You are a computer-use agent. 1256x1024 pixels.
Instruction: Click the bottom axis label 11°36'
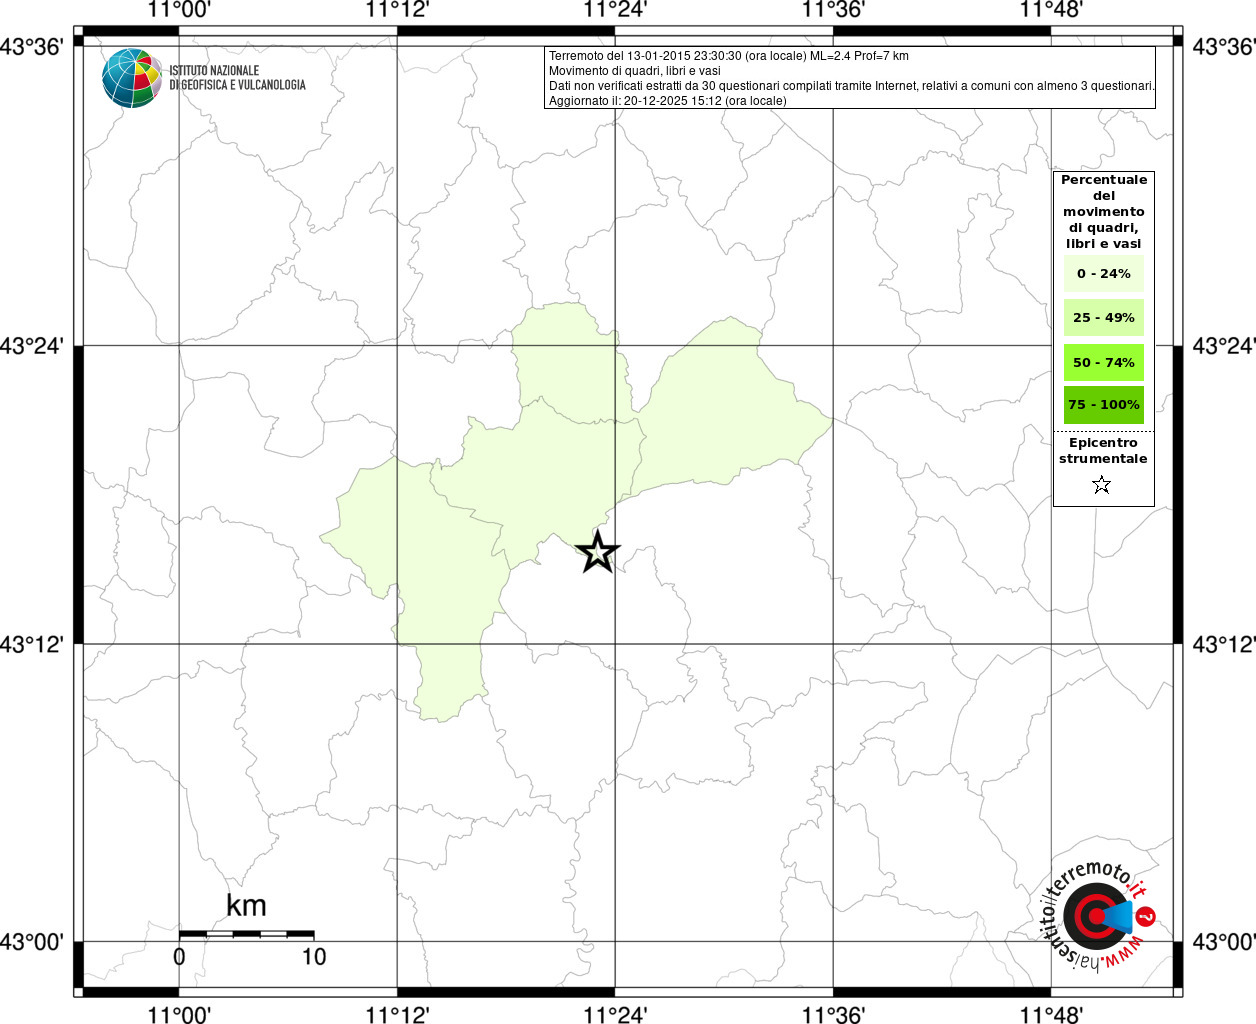pyautogui.click(x=833, y=1015)
